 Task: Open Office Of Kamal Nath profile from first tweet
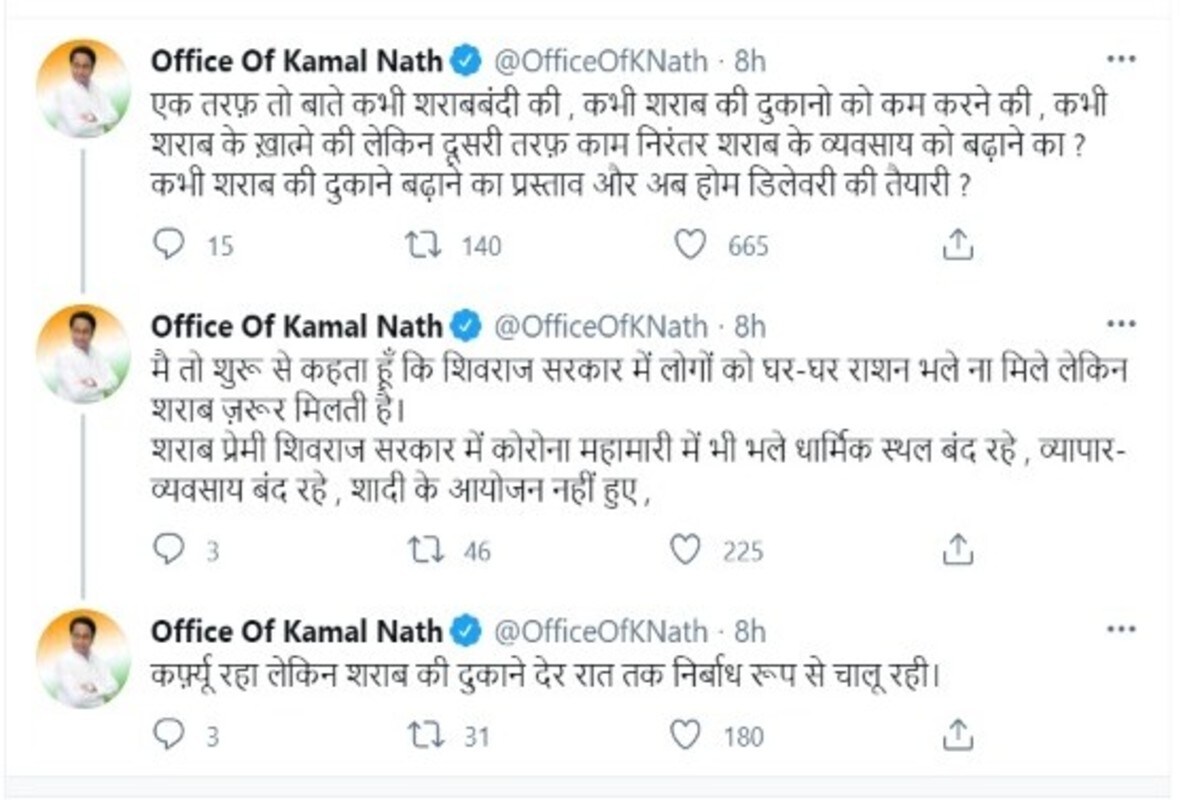click(296, 61)
